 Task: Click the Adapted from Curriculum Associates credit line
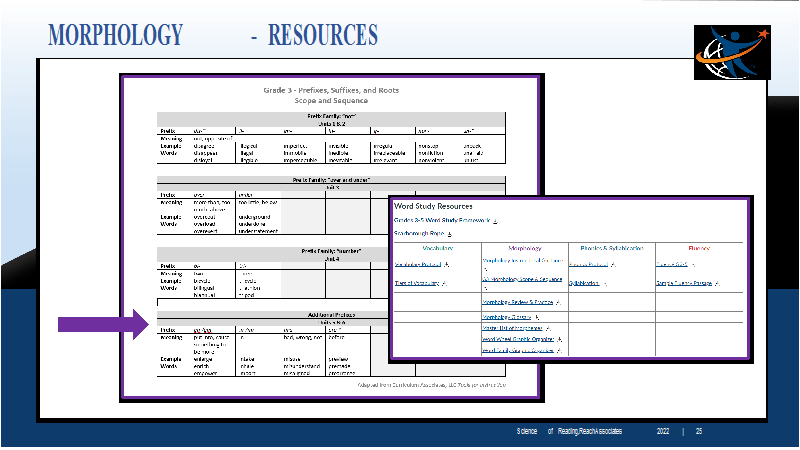(x=432, y=385)
